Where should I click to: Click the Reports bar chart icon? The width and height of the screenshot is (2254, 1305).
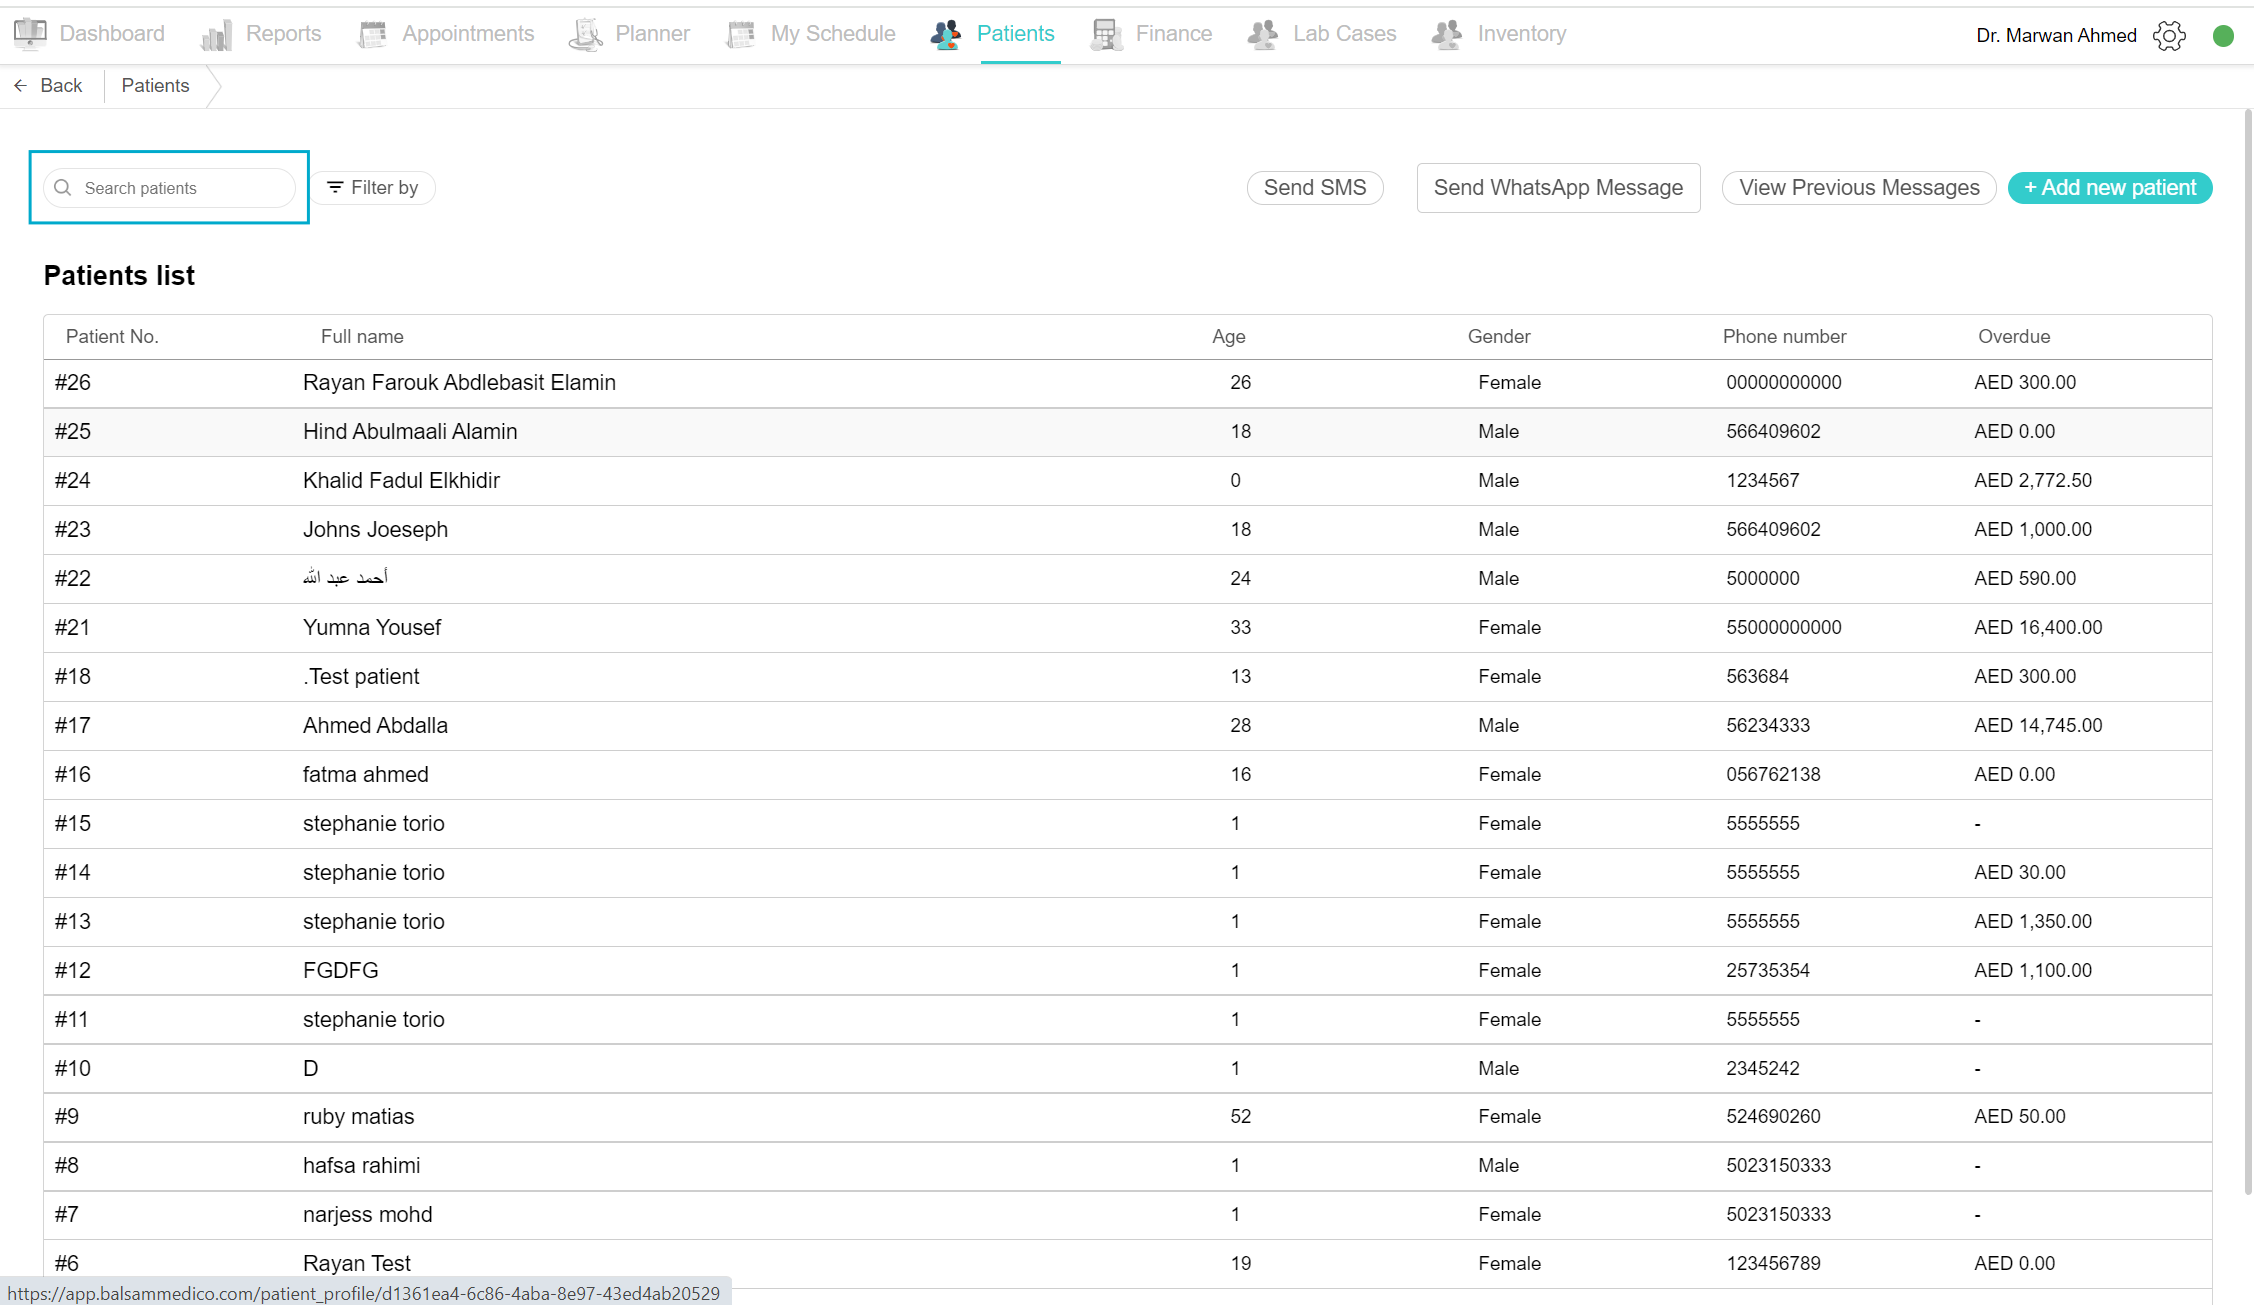tap(216, 35)
